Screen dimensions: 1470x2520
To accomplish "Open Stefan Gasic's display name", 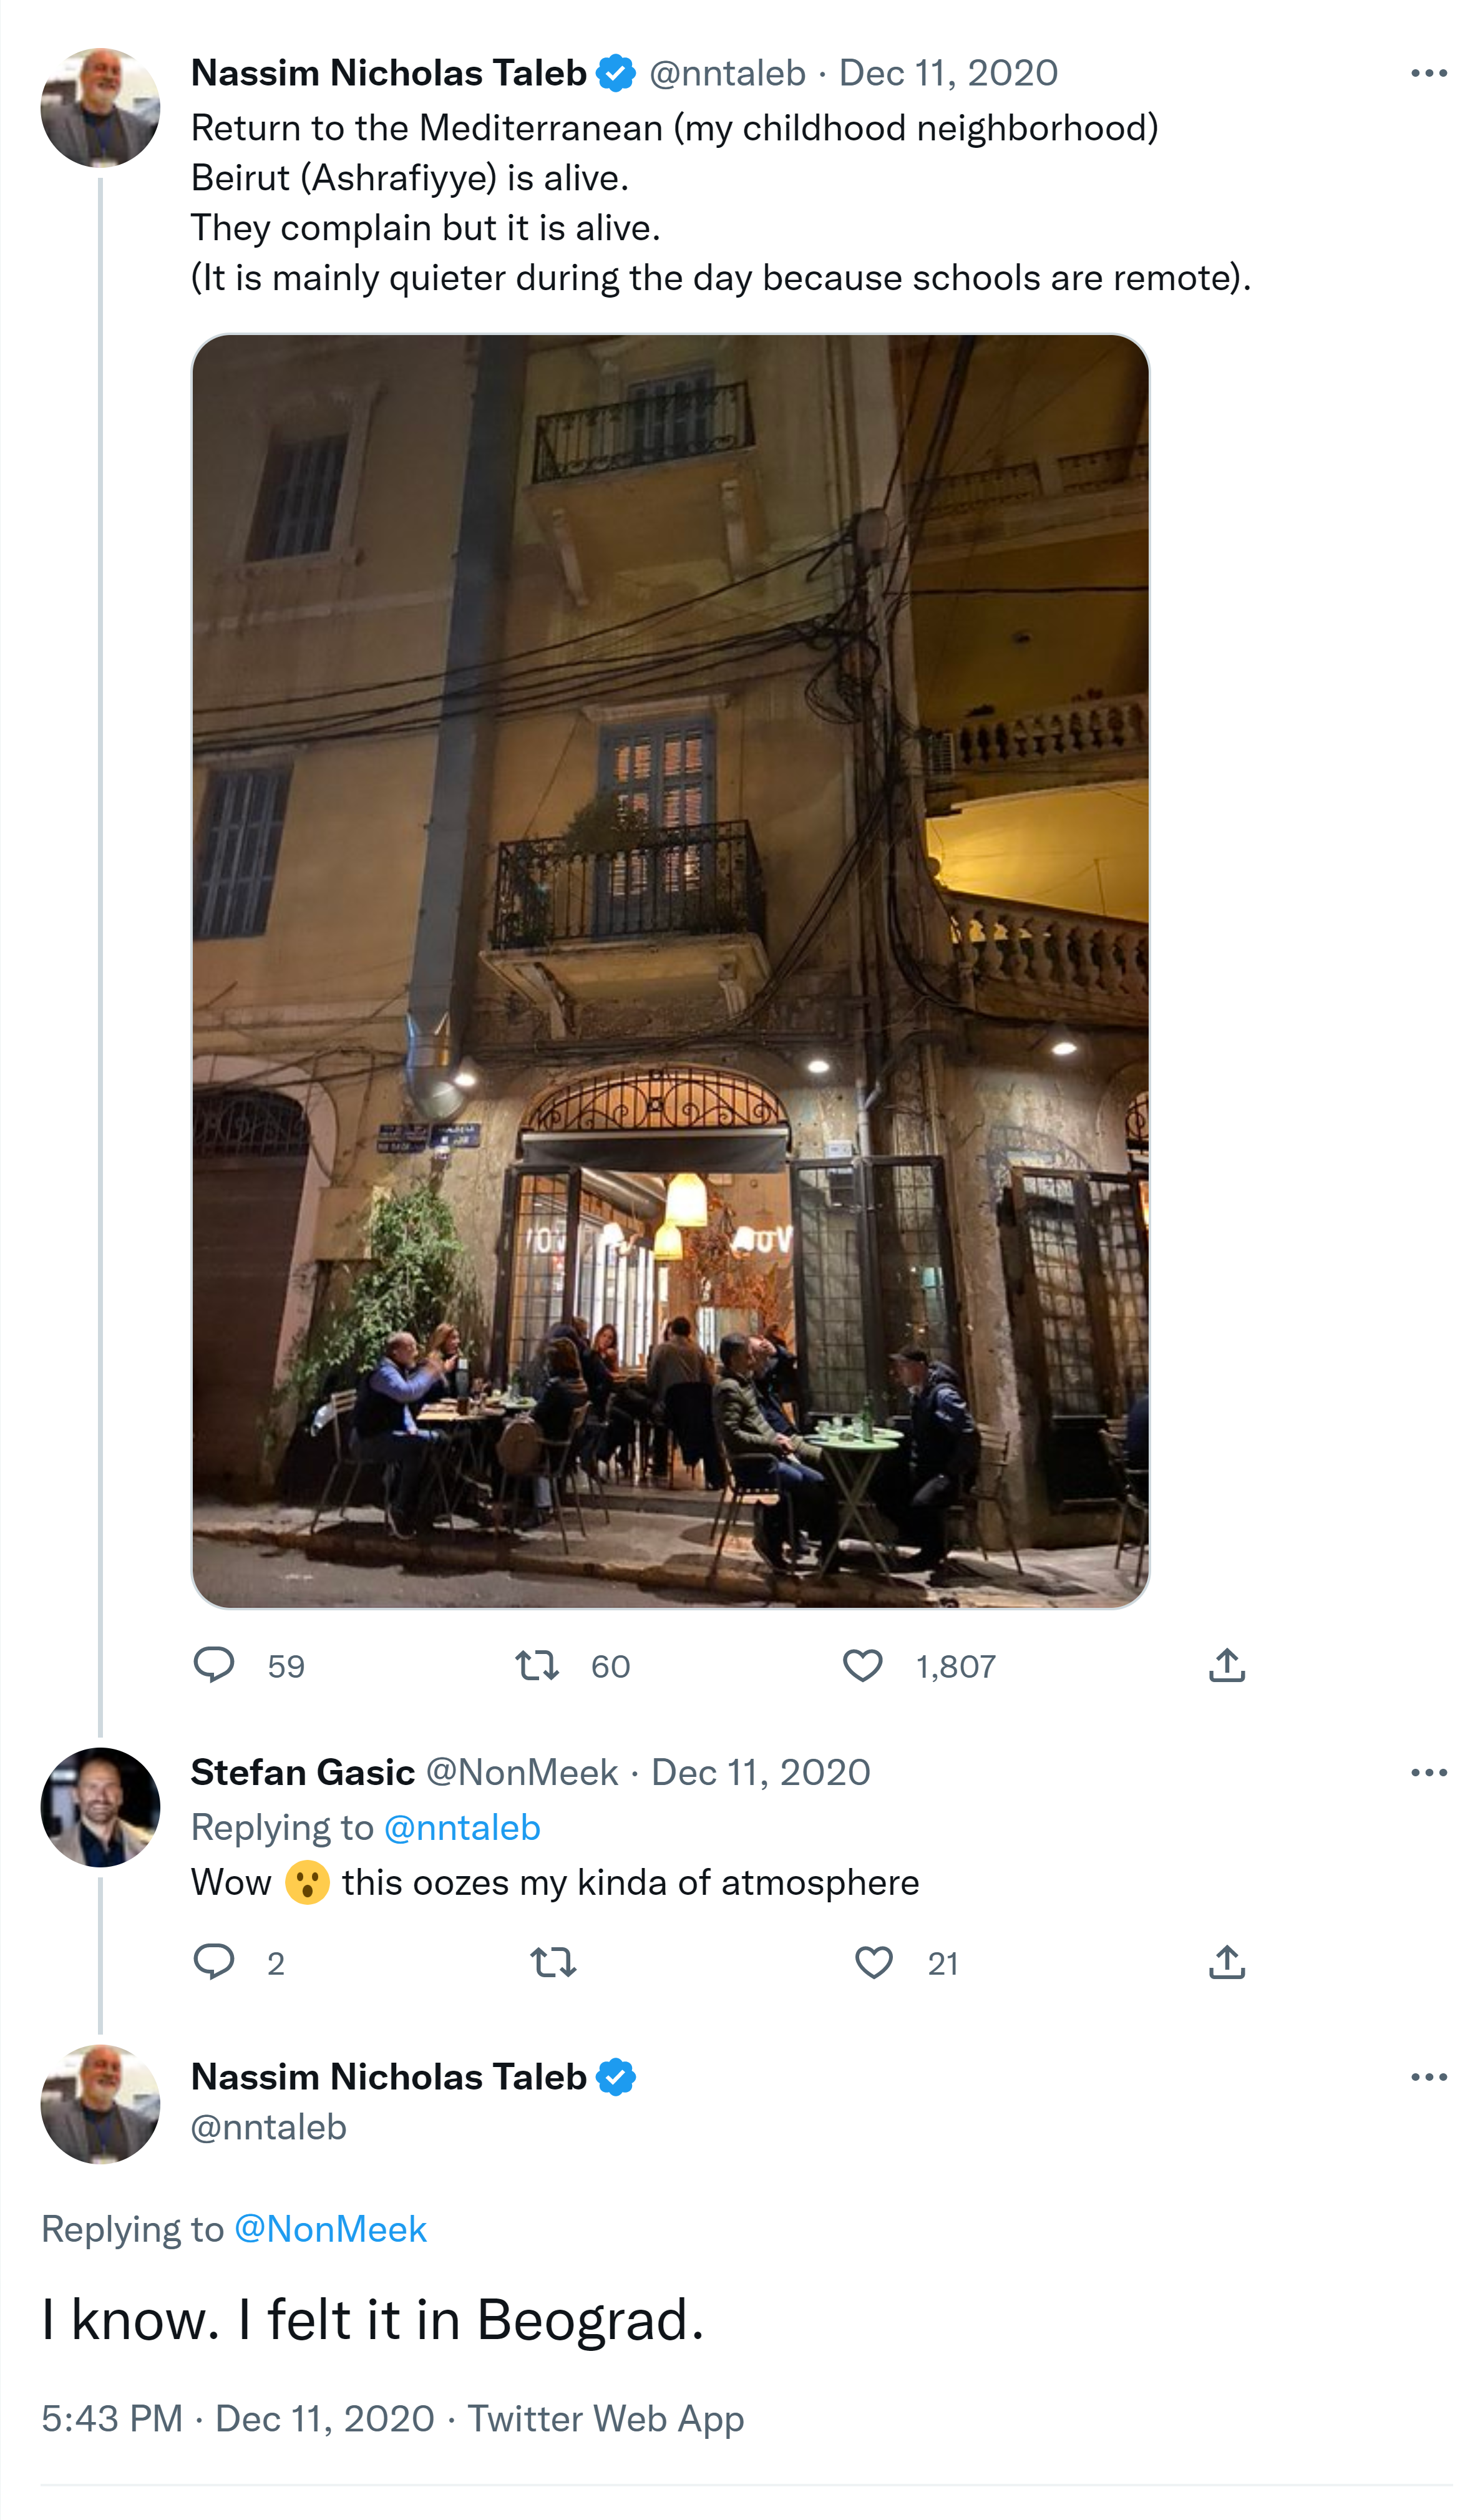I will 302,1772.
